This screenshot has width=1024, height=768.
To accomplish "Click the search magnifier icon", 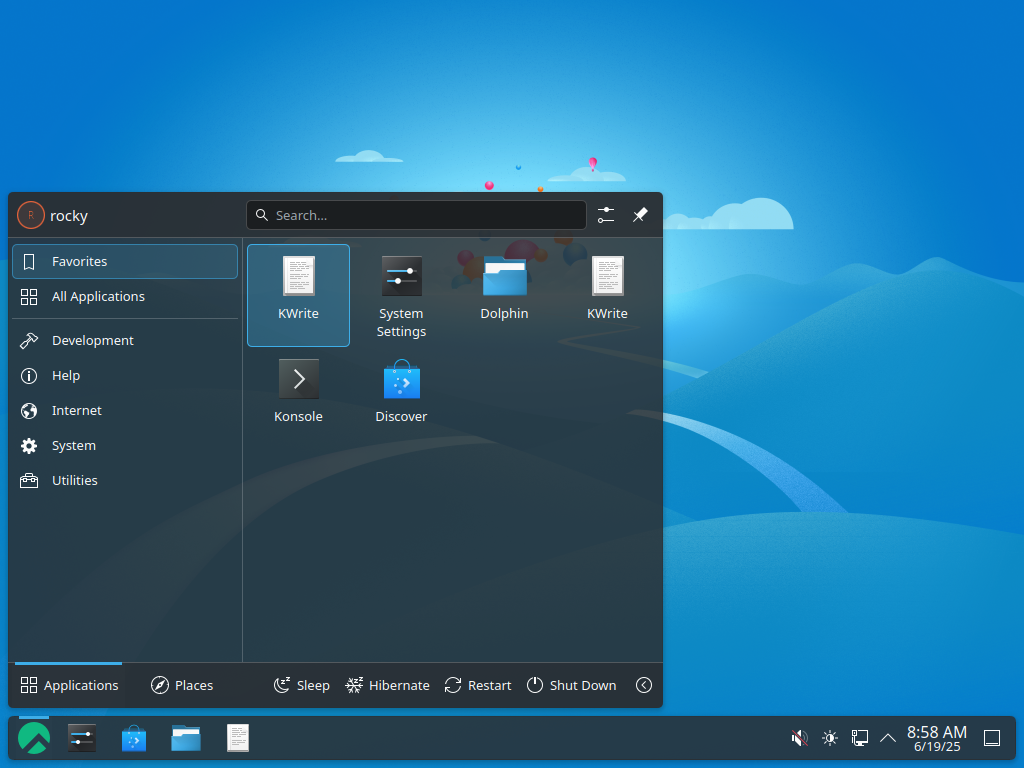I will (262, 214).
